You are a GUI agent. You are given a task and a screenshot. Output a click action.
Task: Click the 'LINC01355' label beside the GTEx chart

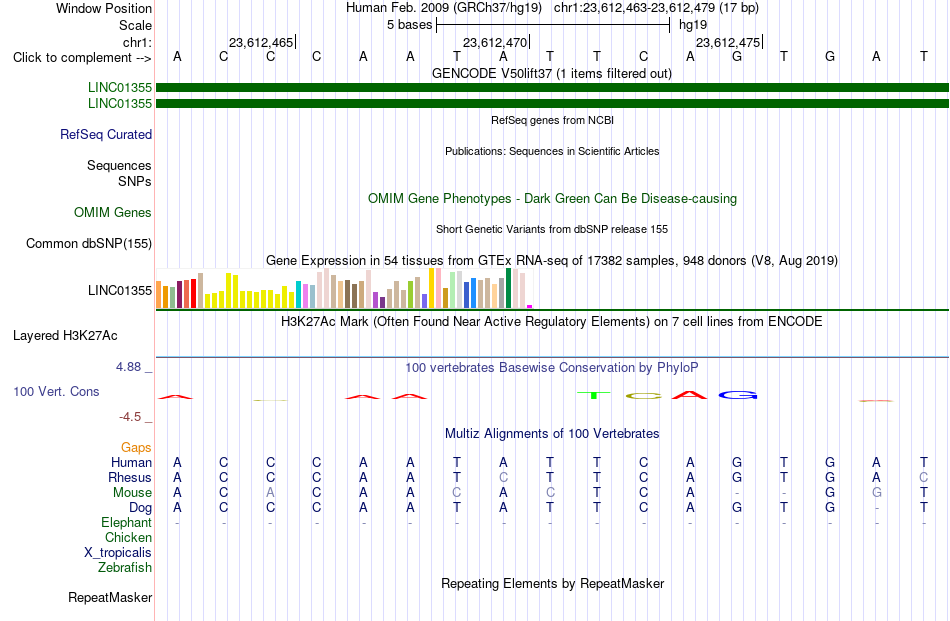(x=120, y=290)
